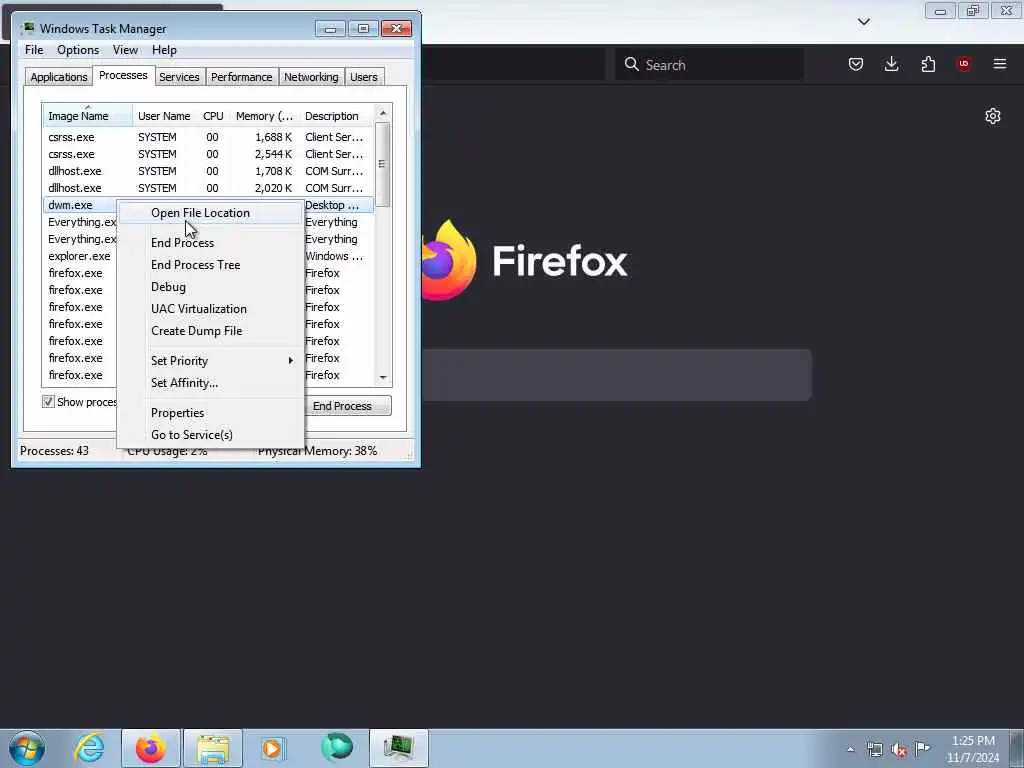Screen dimensions: 1024x768
Task: Open new tab settings gear in Firefox
Action: click(993, 116)
